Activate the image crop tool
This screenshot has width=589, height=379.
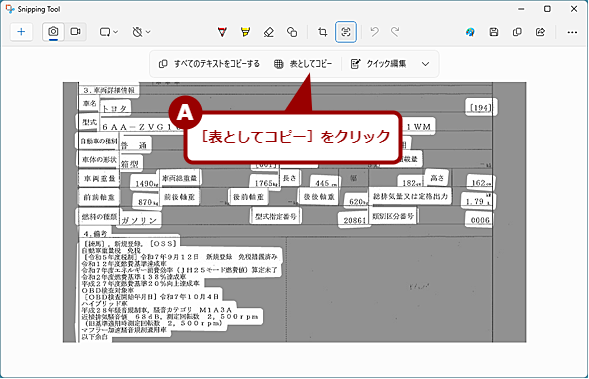(322, 32)
